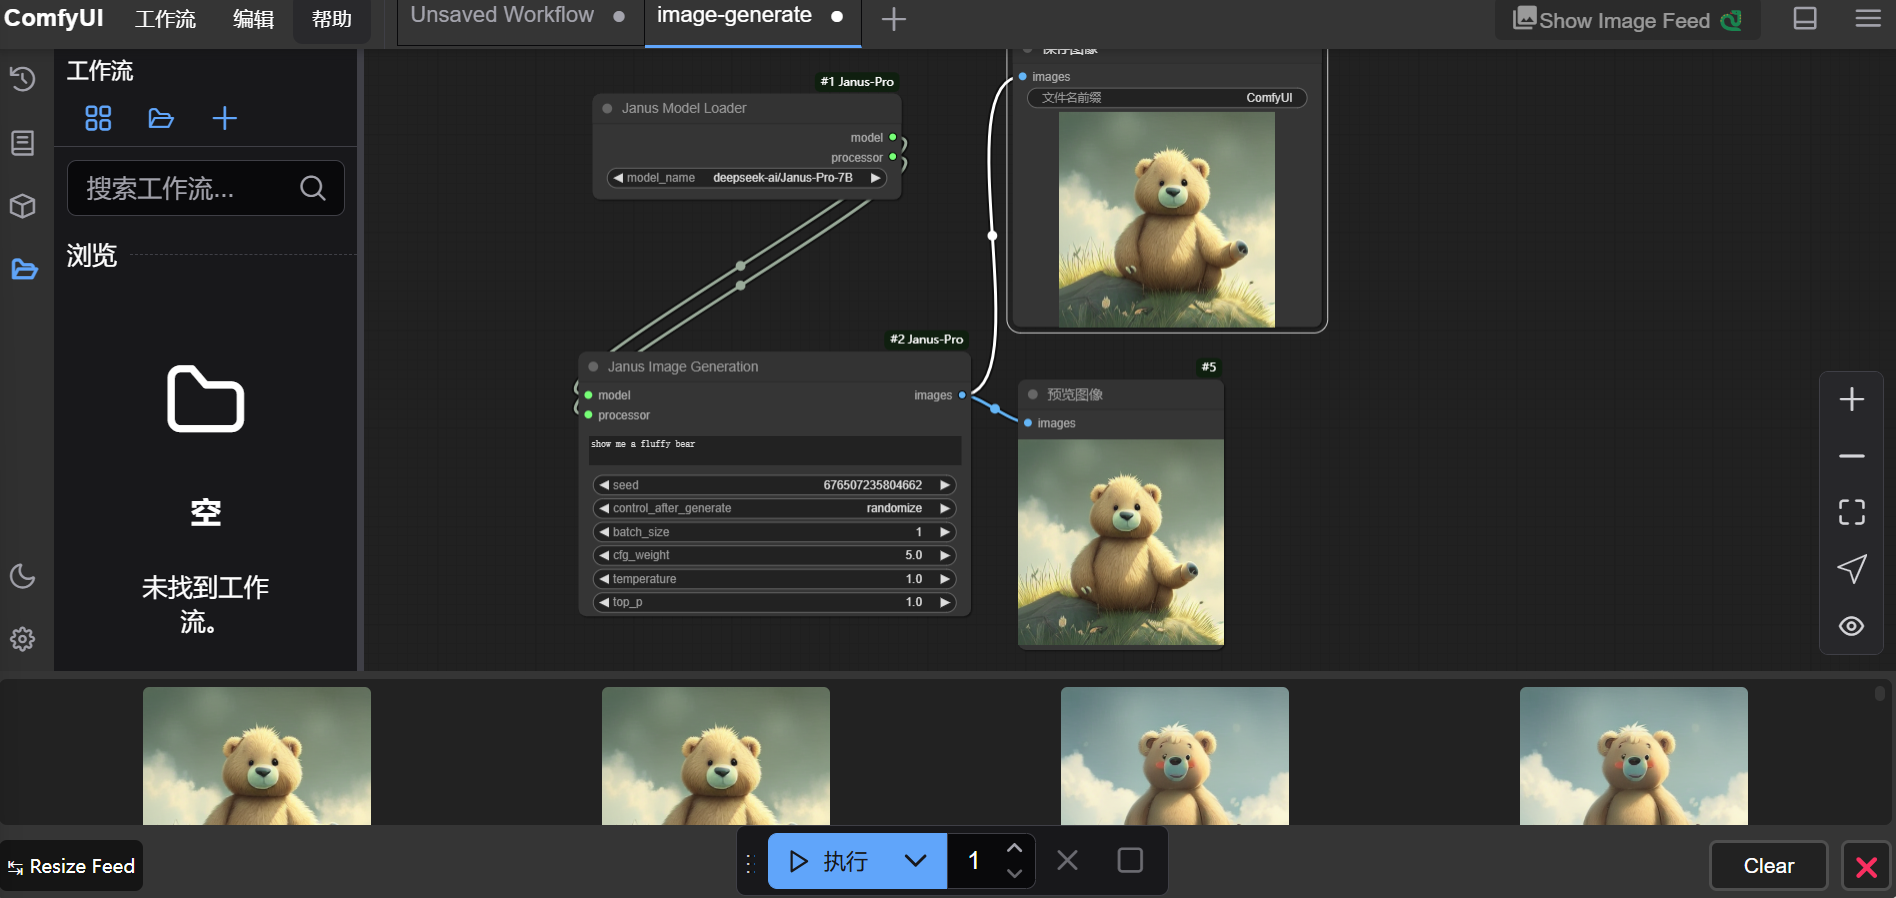The height and width of the screenshot is (898, 1896).
Task: Open the 编辑 menu
Action: 253,19
